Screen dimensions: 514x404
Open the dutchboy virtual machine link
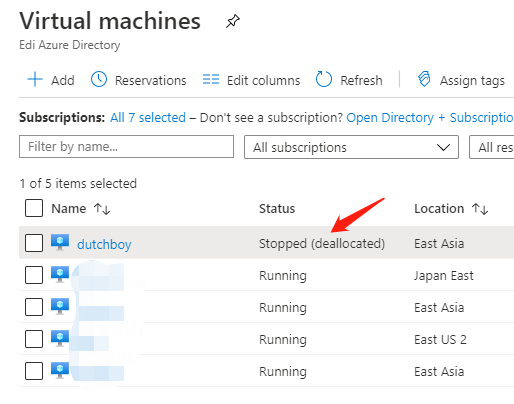point(104,244)
